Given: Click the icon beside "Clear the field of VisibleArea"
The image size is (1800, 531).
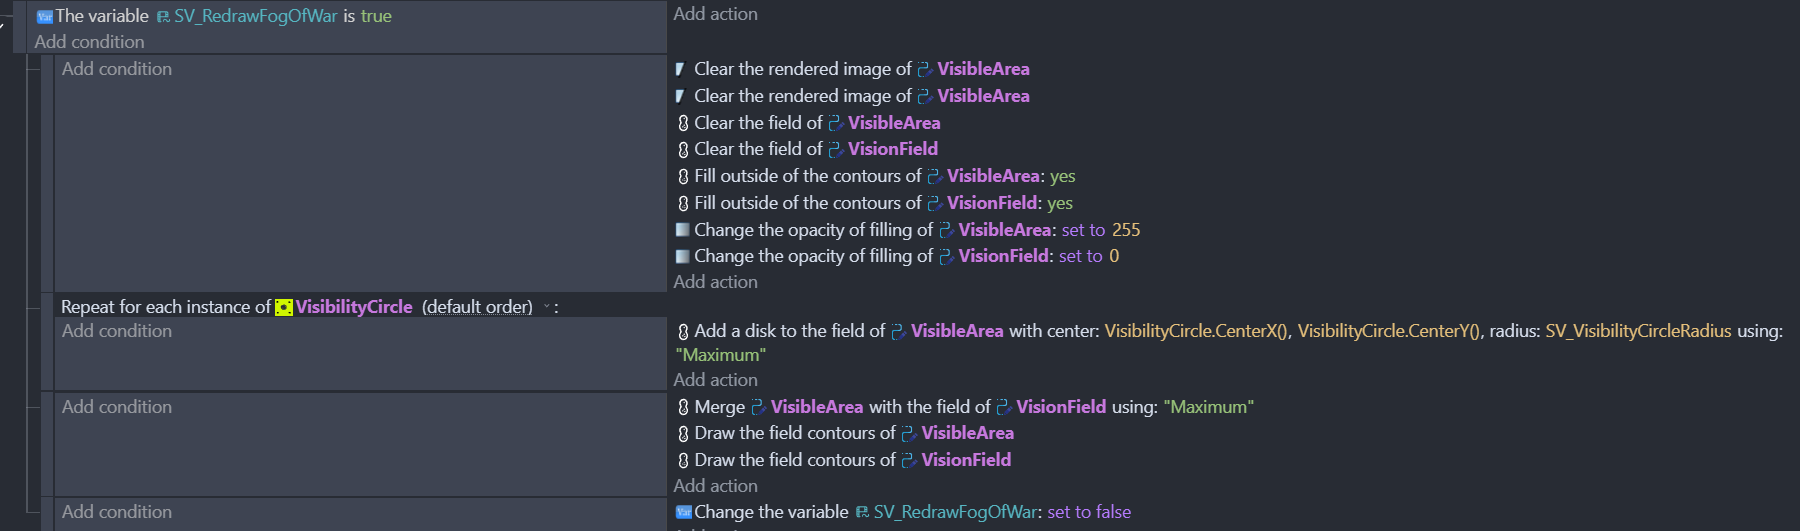Looking at the screenshot, I should tap(683, 123).
